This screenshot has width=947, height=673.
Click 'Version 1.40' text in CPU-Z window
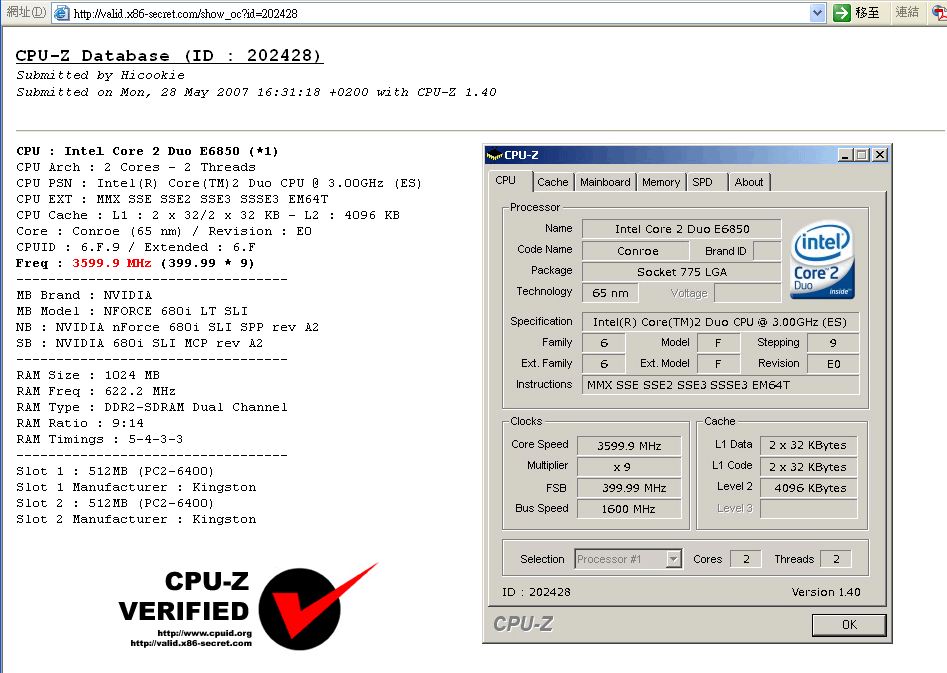pos(826,592)
